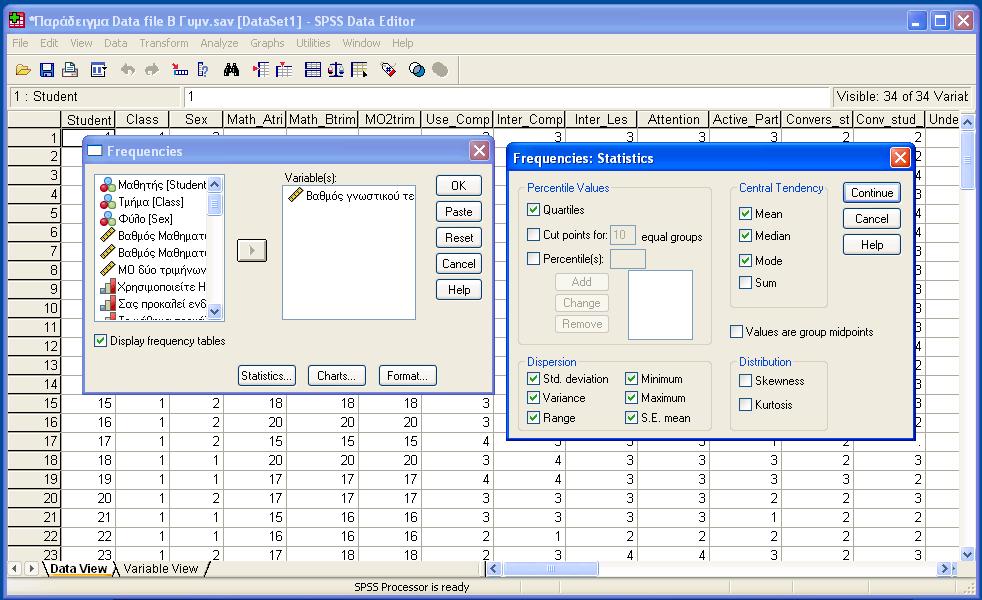
Task: Switch to the Variable View tab
Action: [x=161, y=569]
